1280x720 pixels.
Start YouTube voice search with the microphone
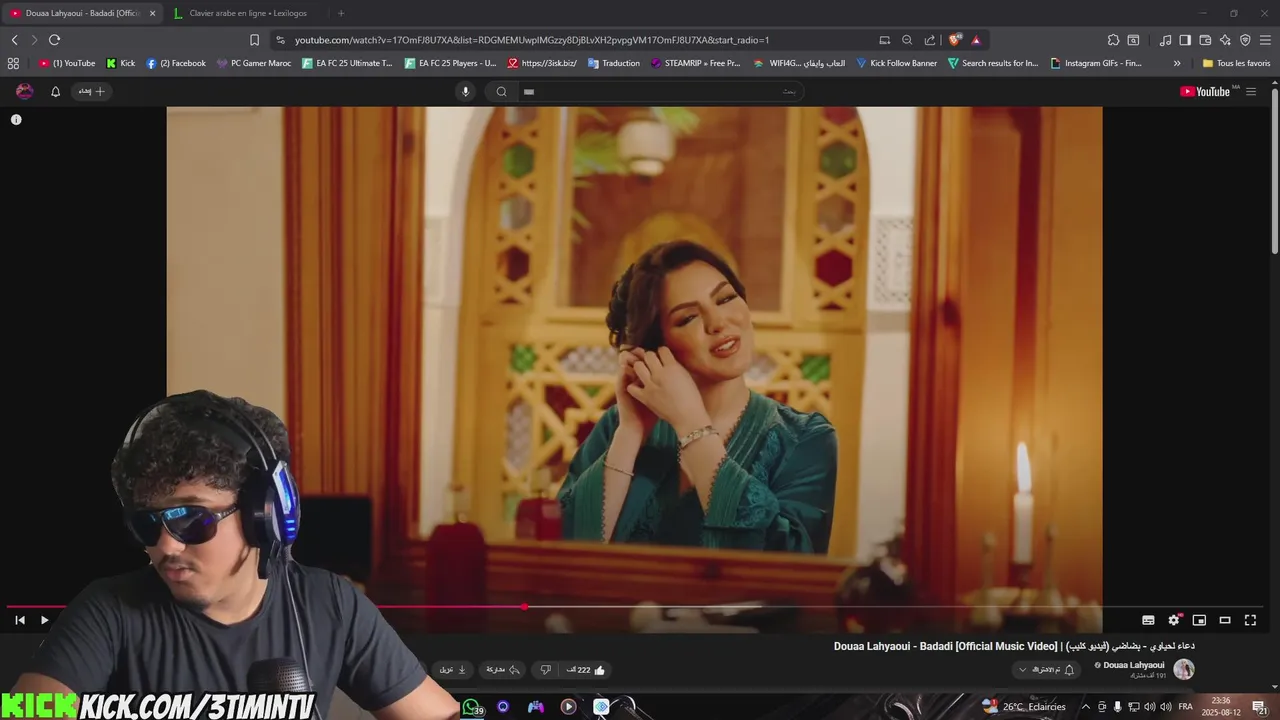(465, 91)
